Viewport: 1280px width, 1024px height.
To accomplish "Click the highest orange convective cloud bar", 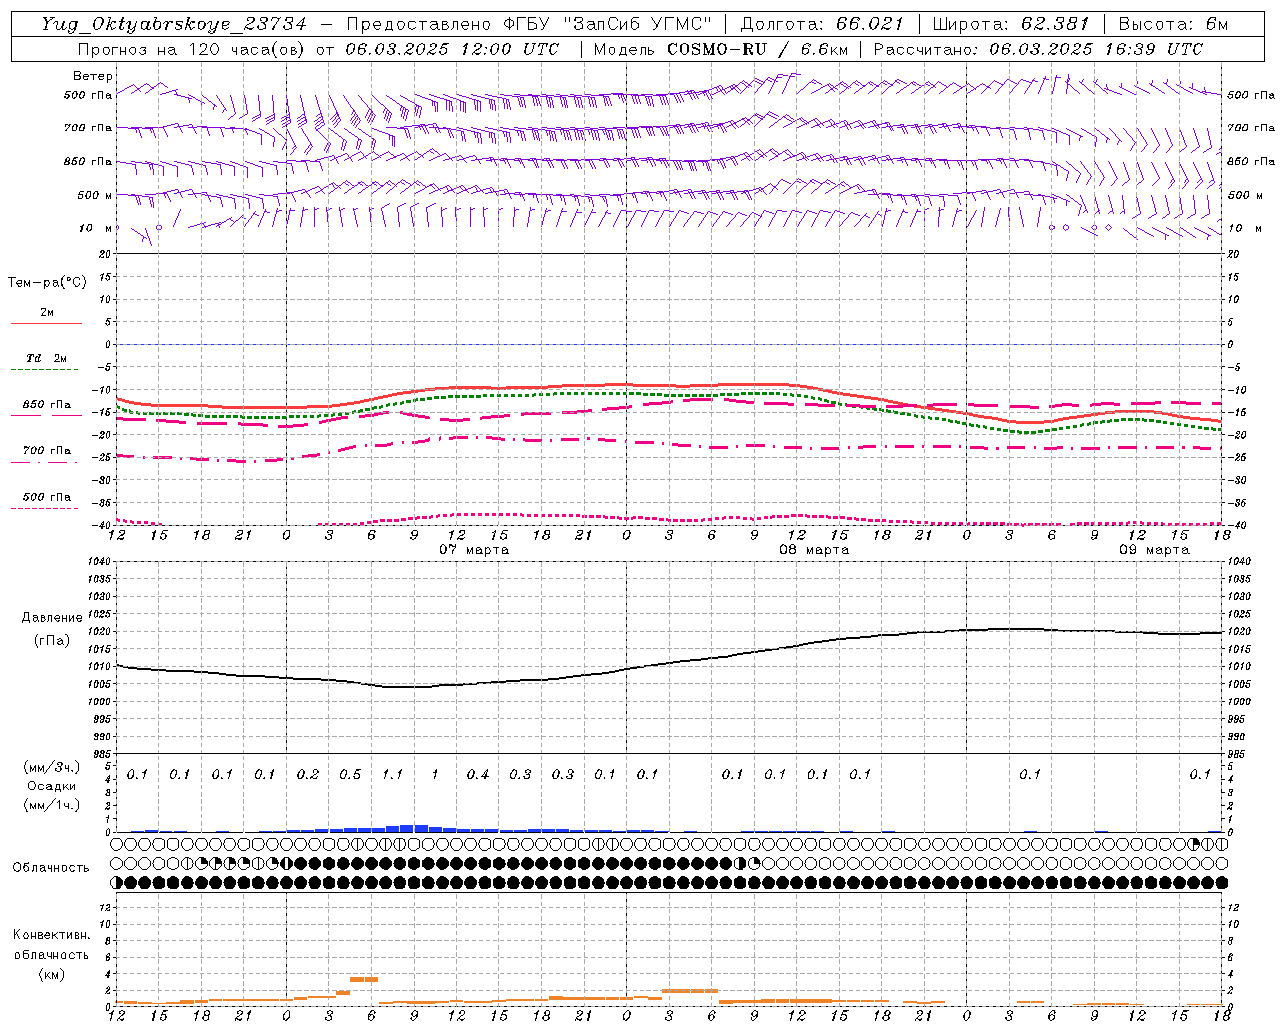I will coord(364,979).
